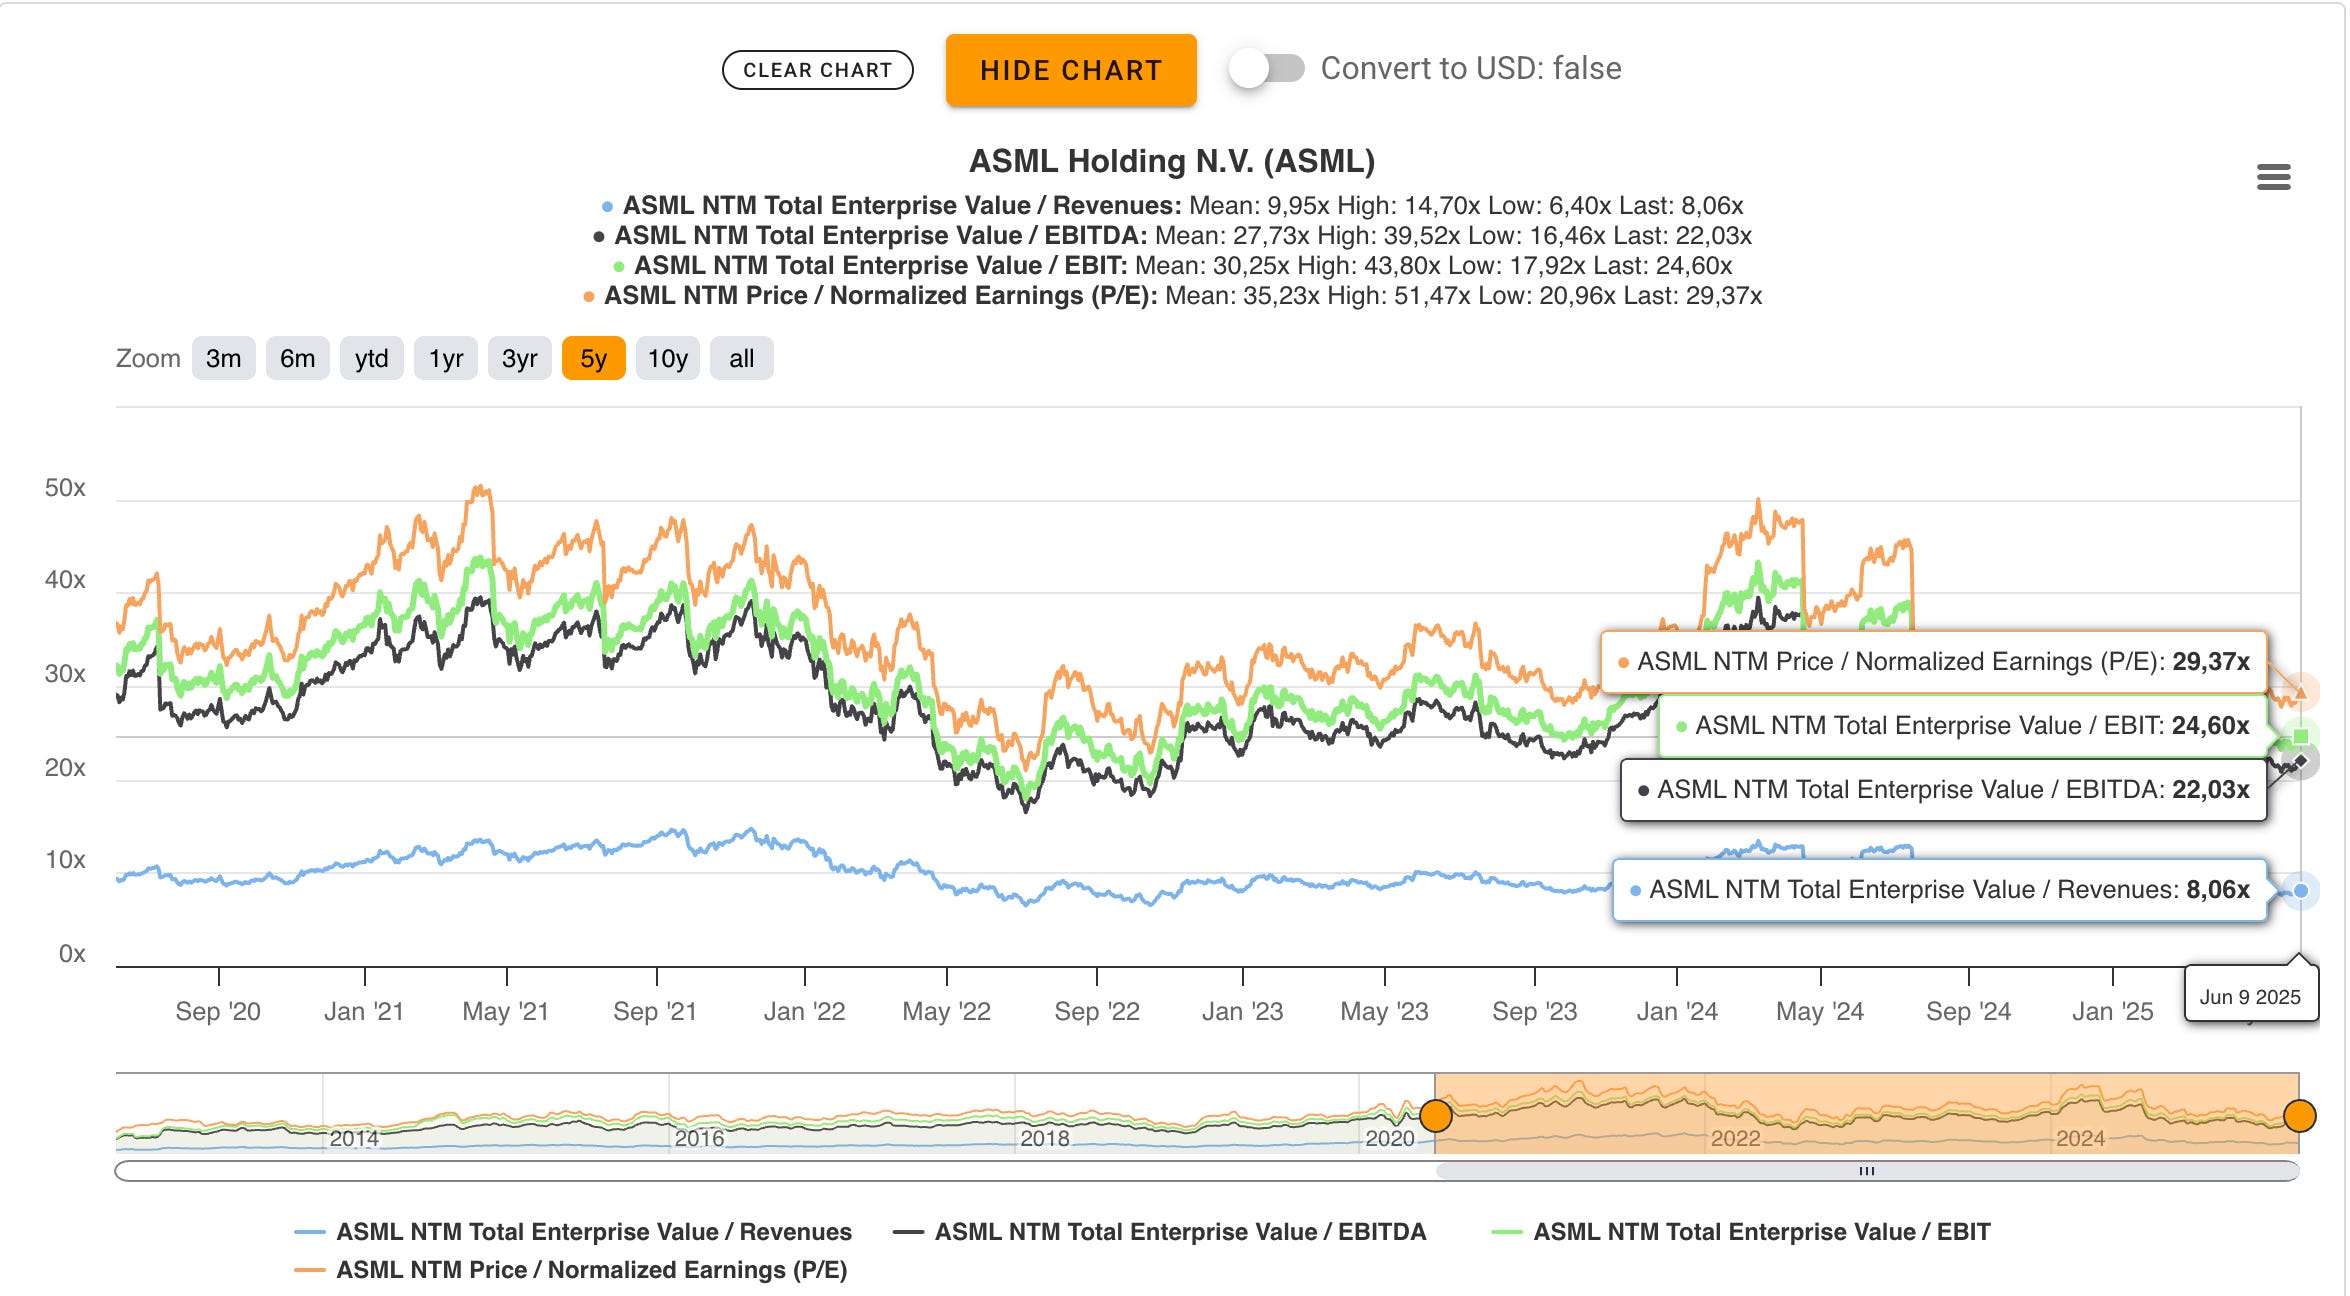Select the ytd zoom option

point(371,359)
